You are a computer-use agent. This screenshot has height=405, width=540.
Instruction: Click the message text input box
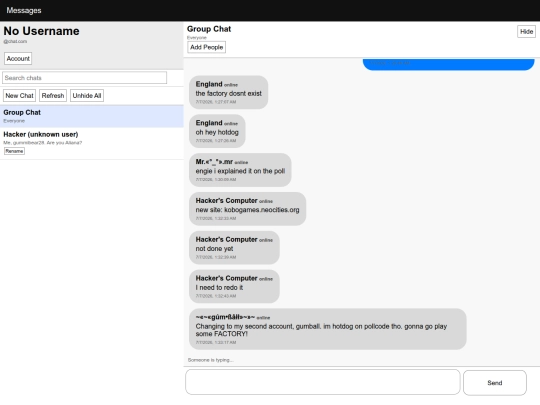323,382
